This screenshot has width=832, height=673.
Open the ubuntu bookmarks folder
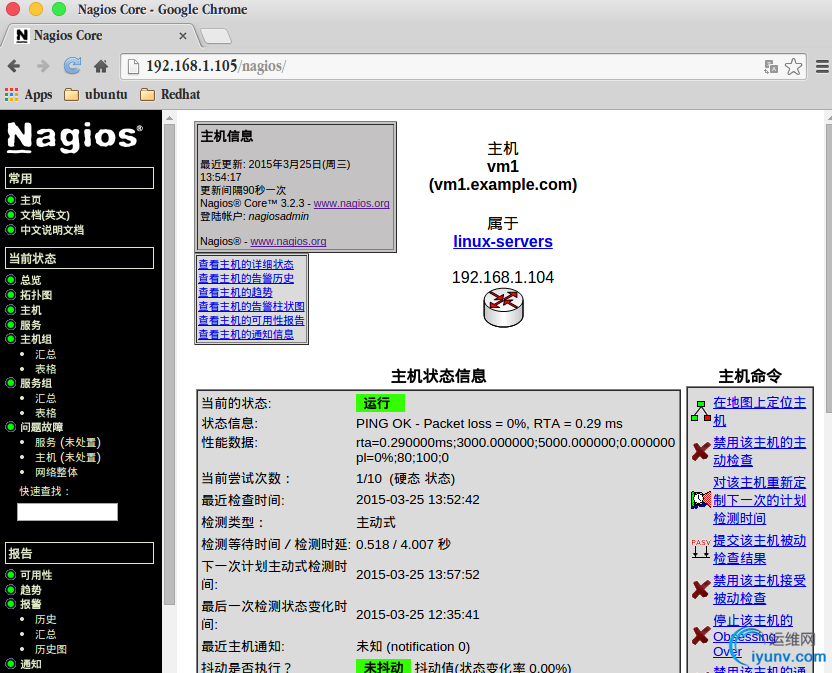[x=96, y=94]
